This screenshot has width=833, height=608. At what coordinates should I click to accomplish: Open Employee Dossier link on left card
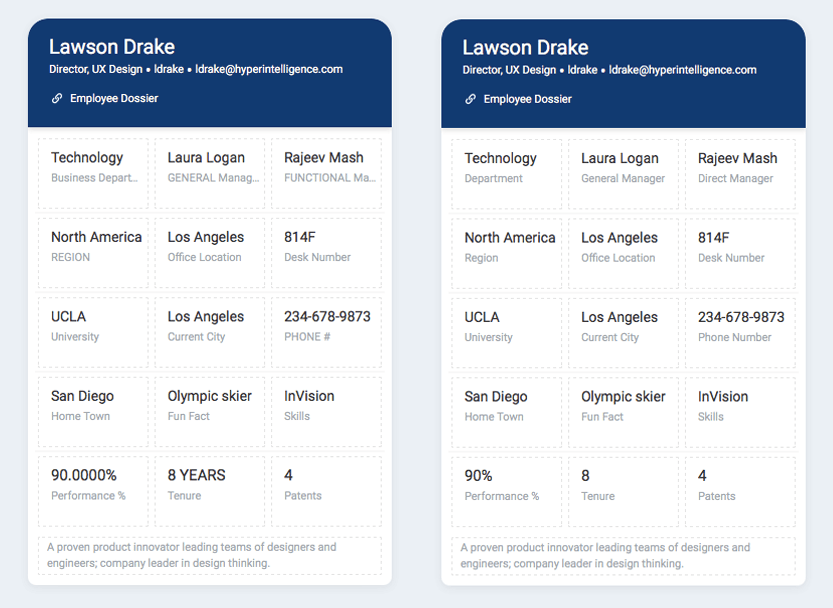113,99
